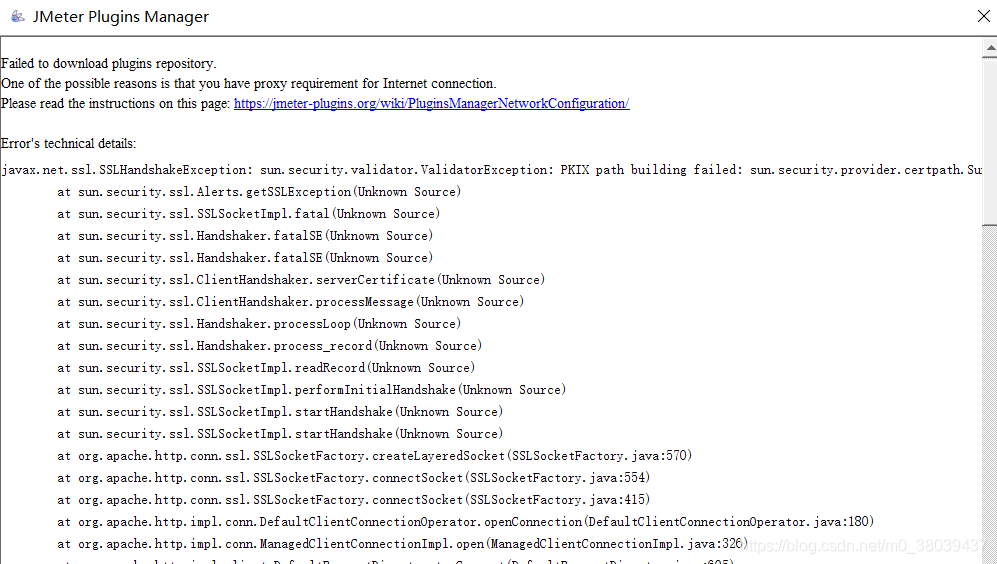This screenshot has height=564, width=997.
Task: Click the ClientHandshaker.processMessage stack line
Action: 291,302
